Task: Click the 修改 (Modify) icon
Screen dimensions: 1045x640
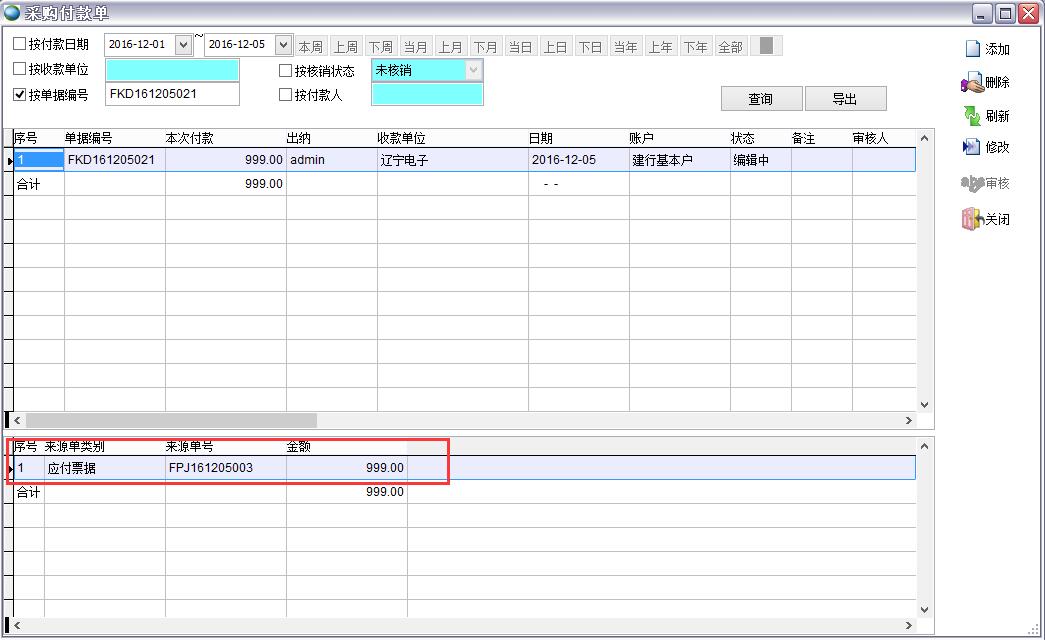Action: [971, 147]
